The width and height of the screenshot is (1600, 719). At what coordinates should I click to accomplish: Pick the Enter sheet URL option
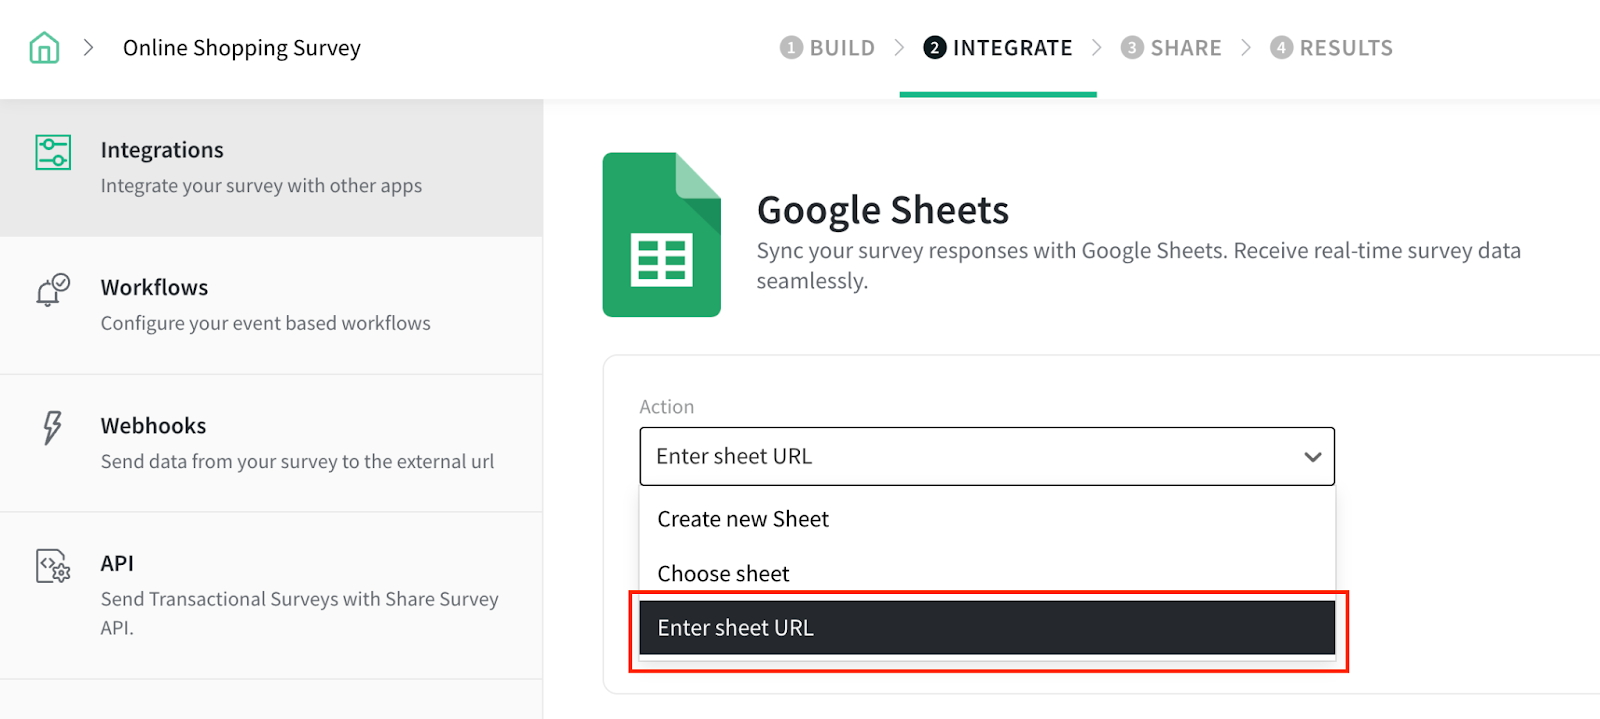tap(987, 628)
